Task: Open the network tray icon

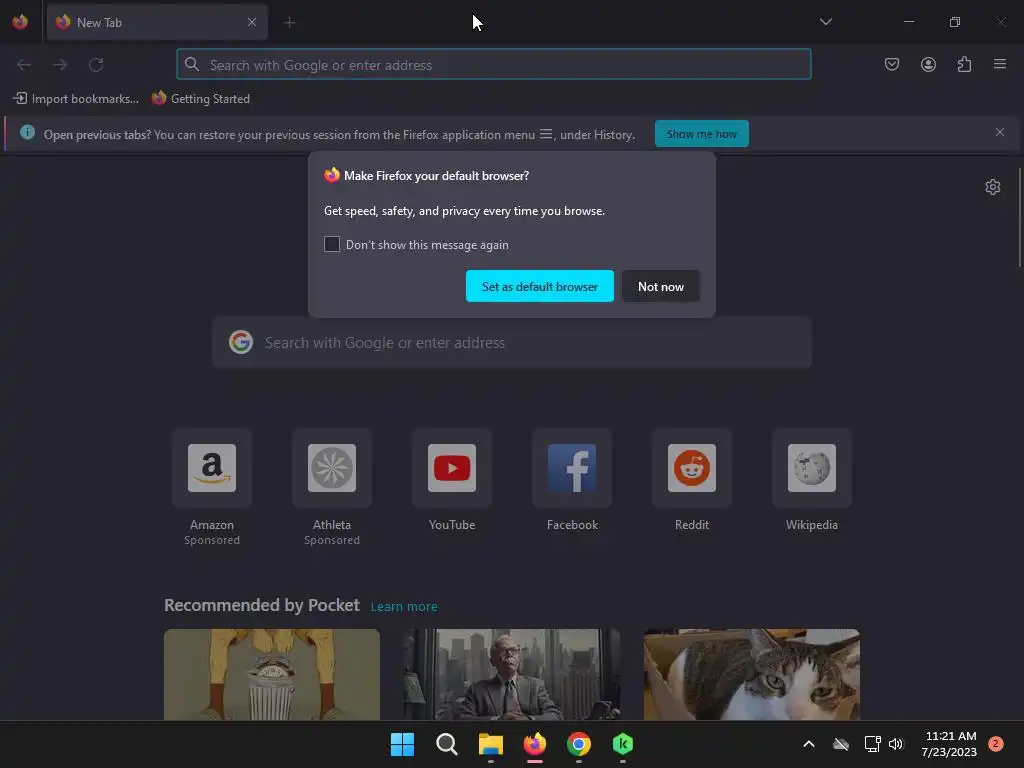Action: coord(872,744)
